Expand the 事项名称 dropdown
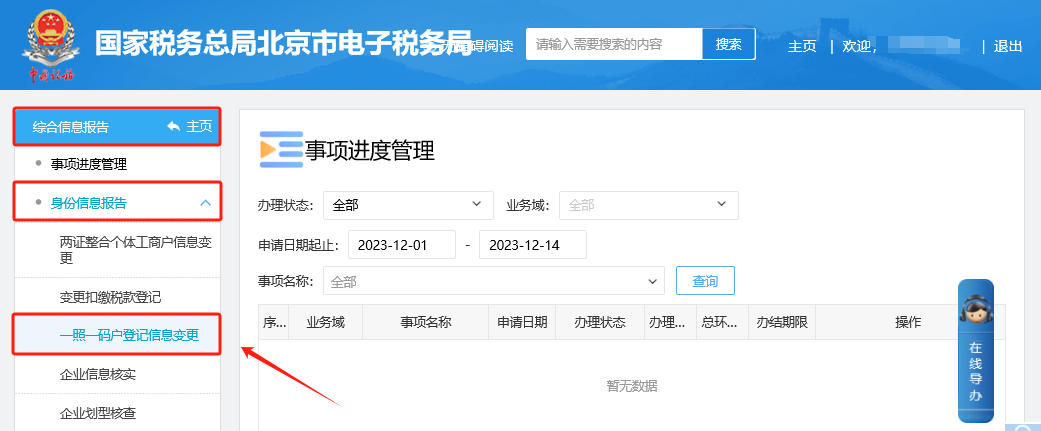The image size is (1041, 431). [493, 281]
